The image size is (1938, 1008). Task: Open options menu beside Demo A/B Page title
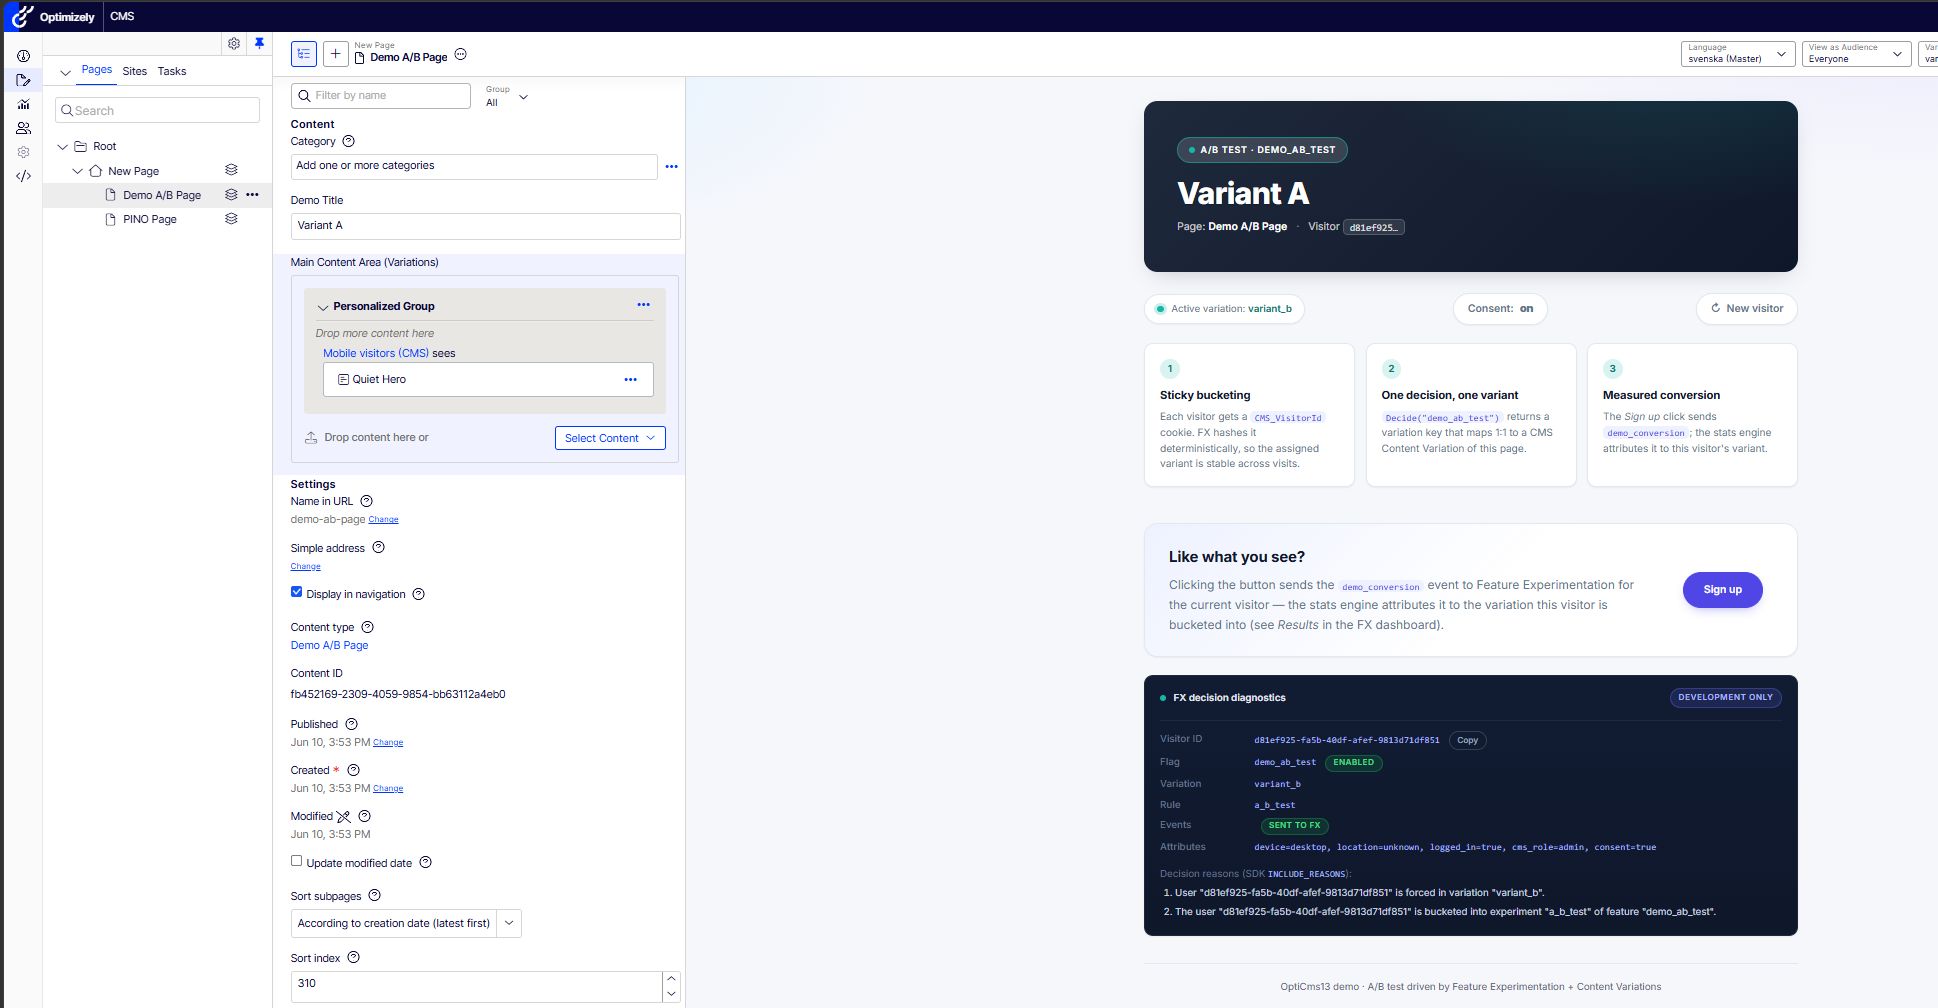(461, 55)
